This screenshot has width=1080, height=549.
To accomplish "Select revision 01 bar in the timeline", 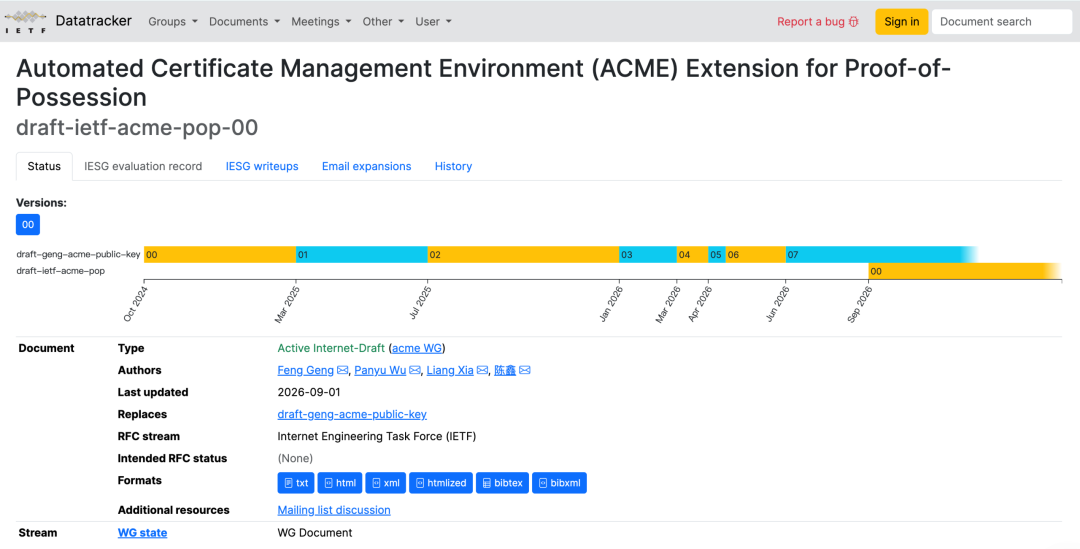I will 362,255.
